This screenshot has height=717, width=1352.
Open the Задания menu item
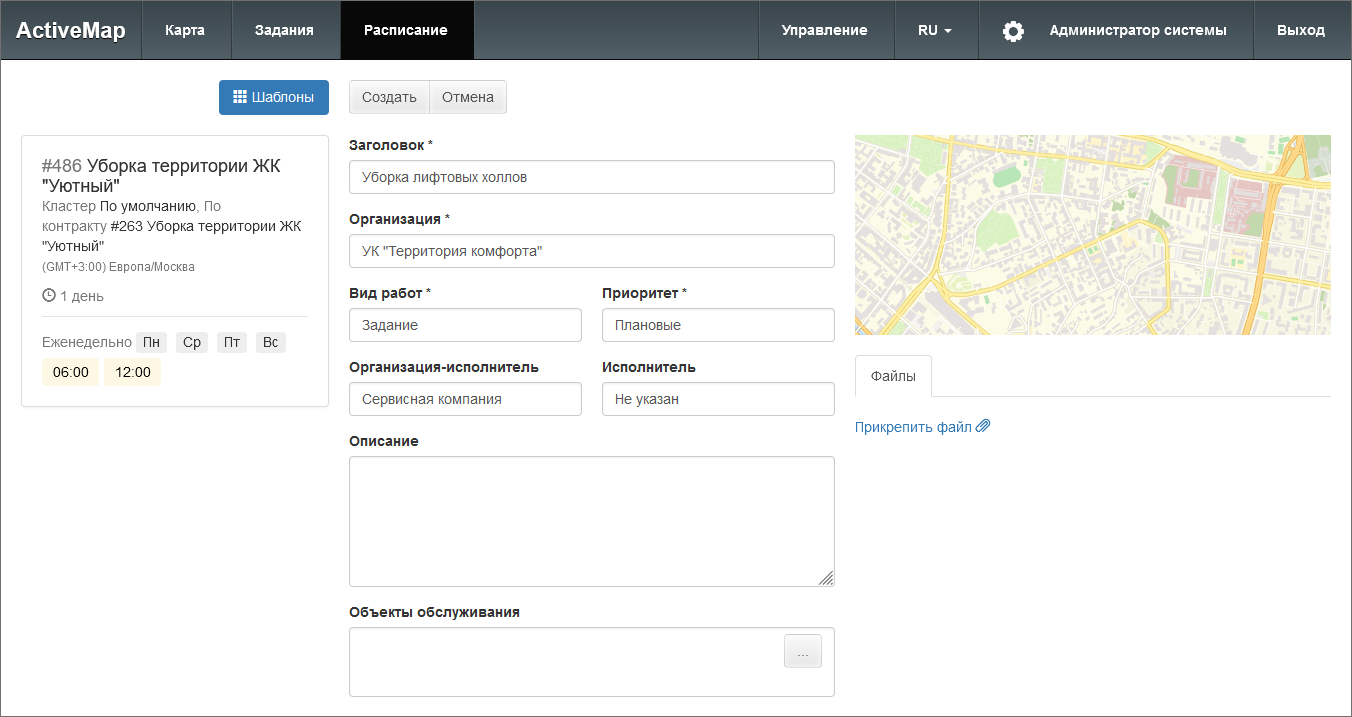[x=284, y=31]
